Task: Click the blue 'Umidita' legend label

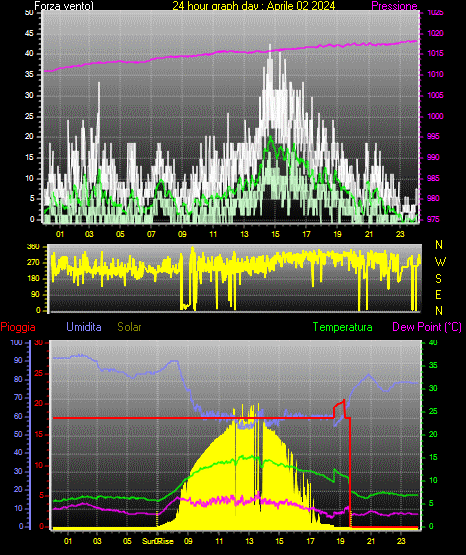Action: click(x=84, y=327)
